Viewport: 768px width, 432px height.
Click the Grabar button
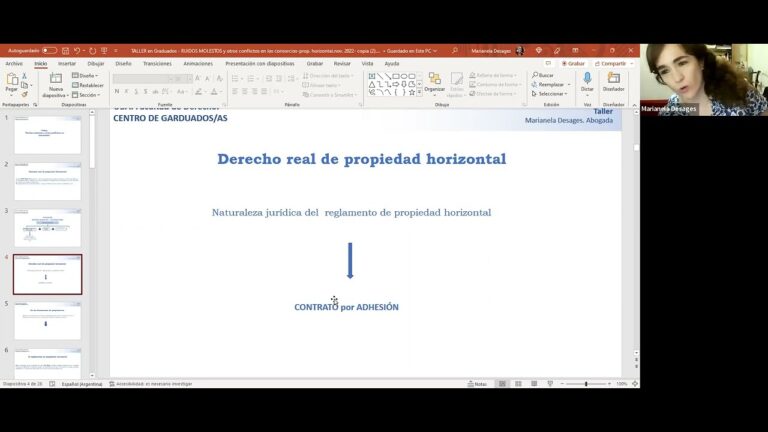point(573,63)
